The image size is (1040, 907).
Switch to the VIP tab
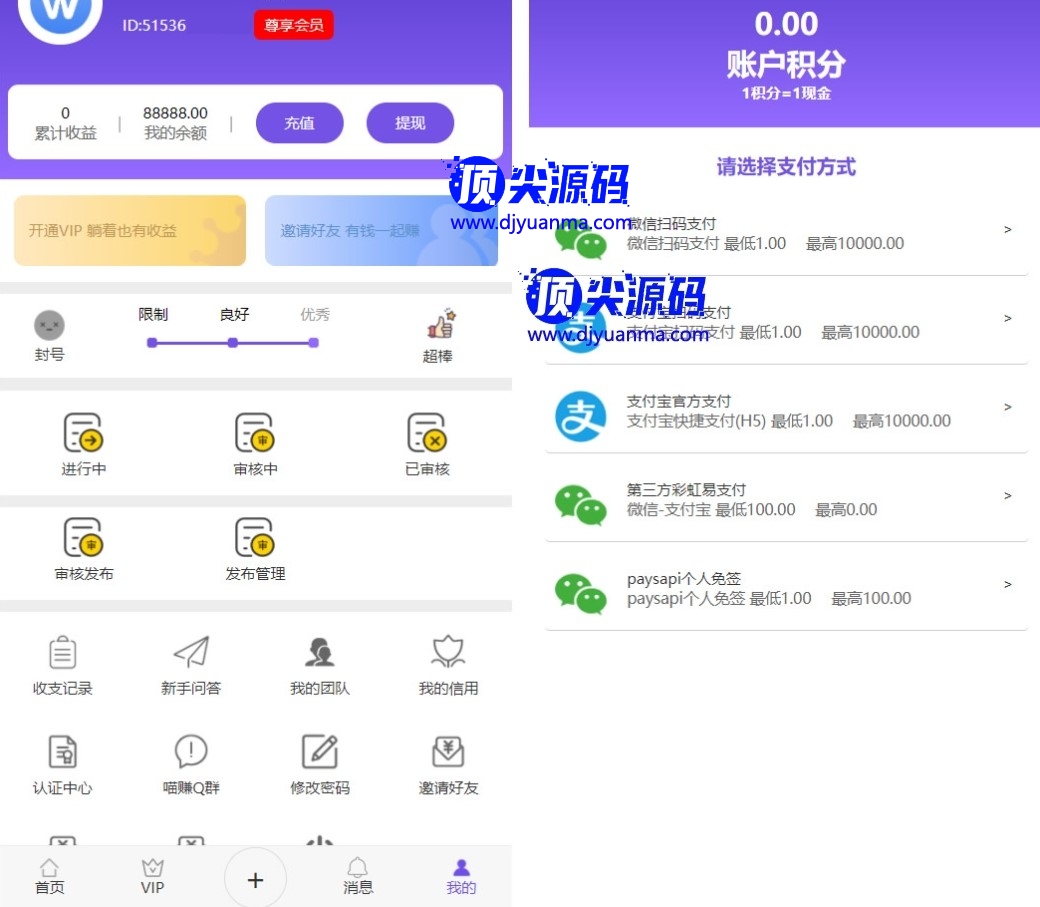[x=152, y=877]
